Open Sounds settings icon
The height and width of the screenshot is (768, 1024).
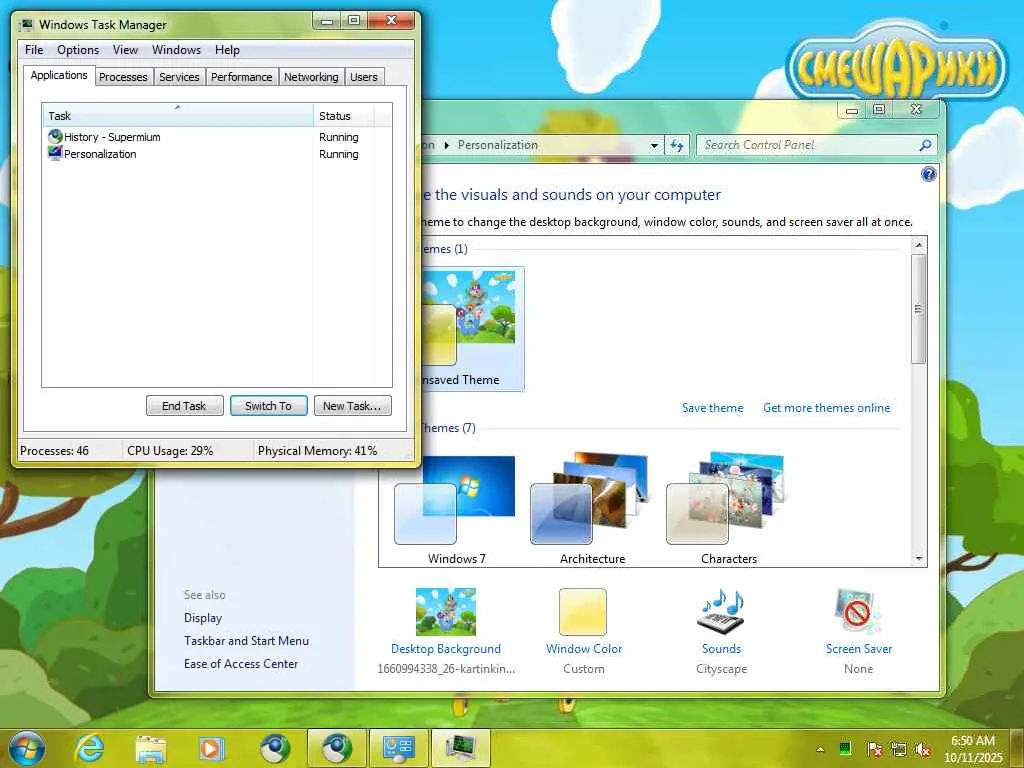[722, 611]
